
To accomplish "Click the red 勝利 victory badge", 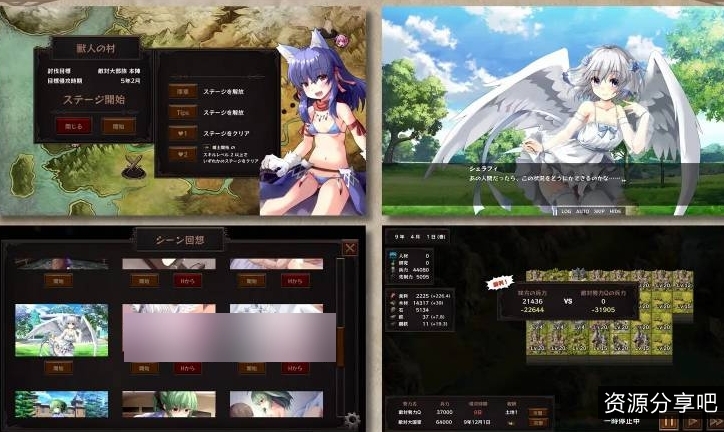I will [x=501, y=282].
